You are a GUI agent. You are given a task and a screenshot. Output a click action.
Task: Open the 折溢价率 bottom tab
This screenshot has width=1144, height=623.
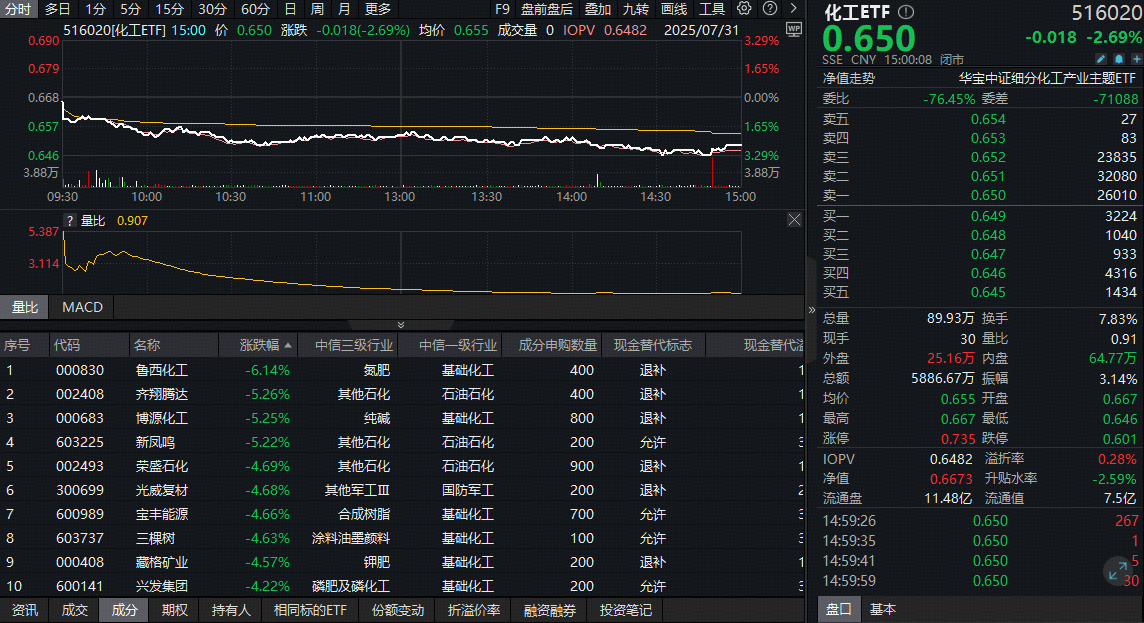tap(474, 610)
